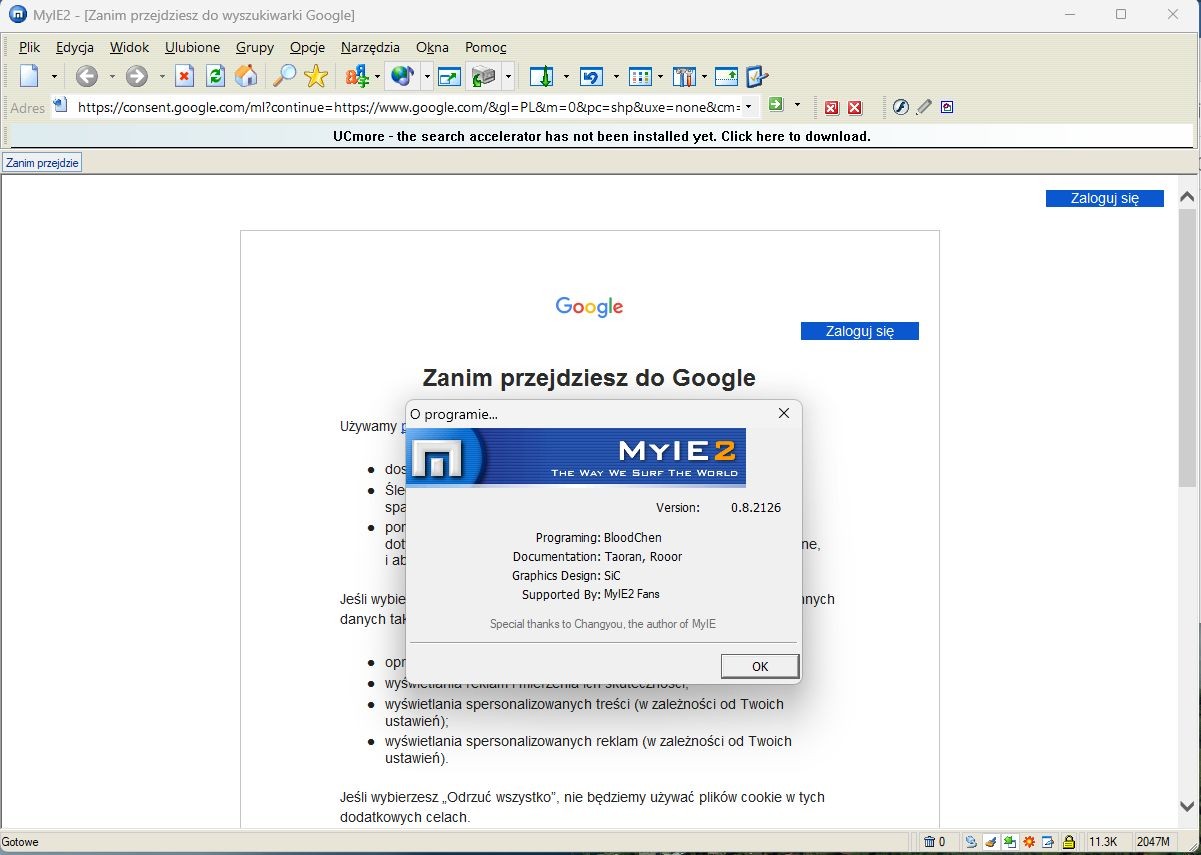1201x855 pixels.
Task: Open the dropdown next to globe icon
Action: click(427, 77)
